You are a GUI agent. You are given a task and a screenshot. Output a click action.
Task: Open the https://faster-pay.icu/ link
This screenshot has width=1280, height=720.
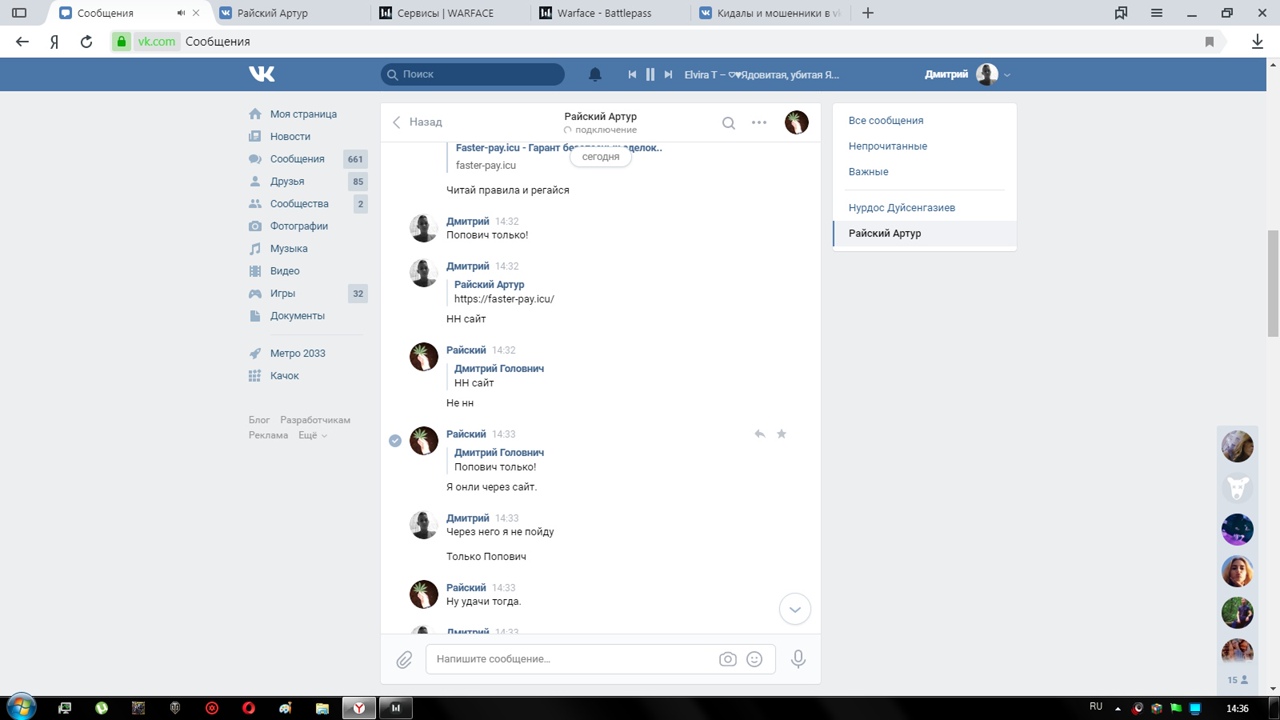504,299
